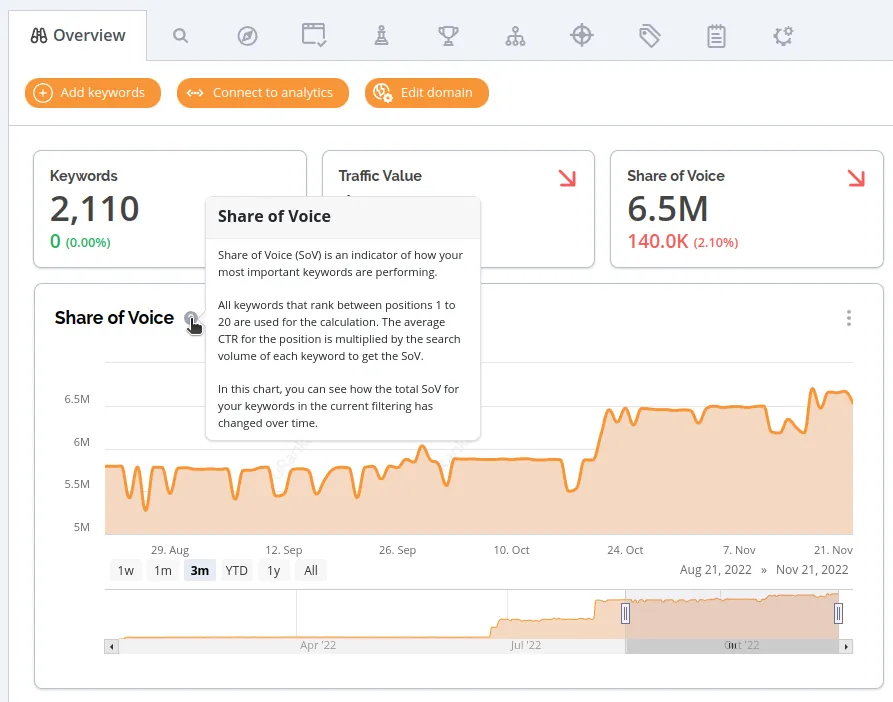
Task: Open the site hierarchy icon
Action: [x=515, y=34]
